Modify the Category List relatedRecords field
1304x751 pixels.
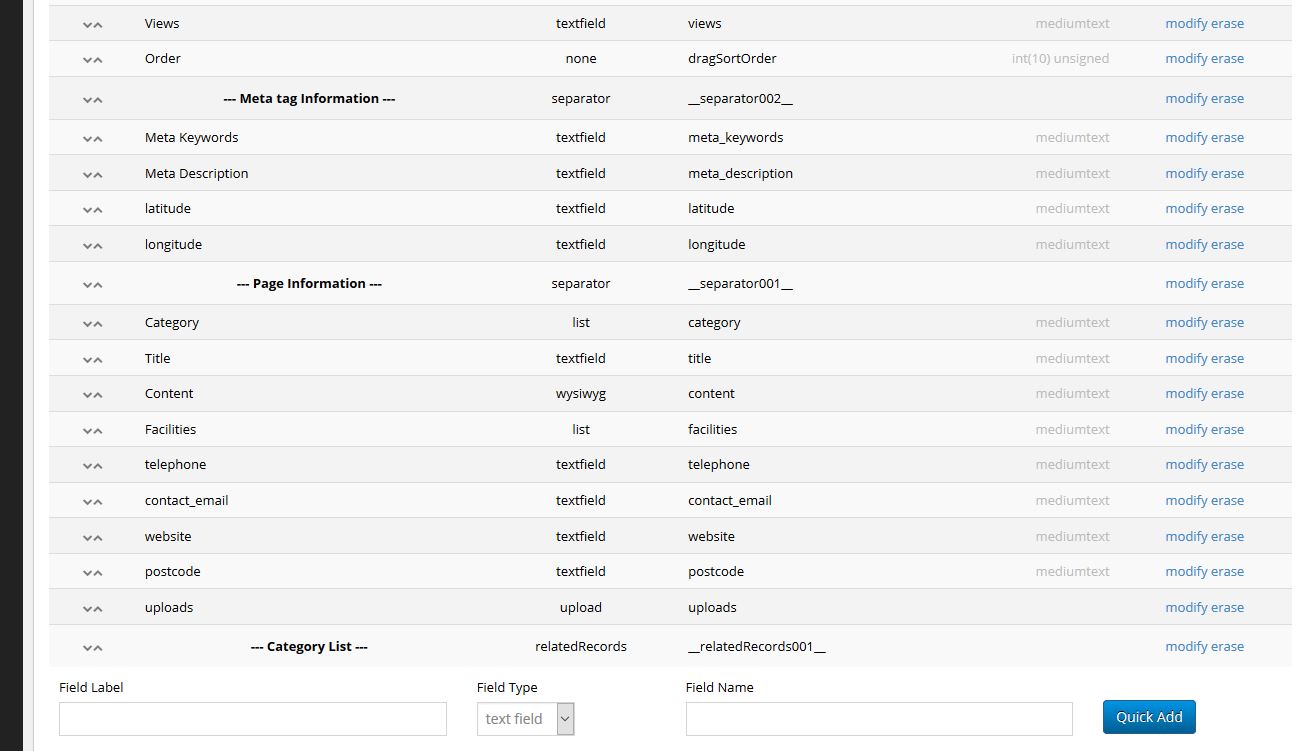[1186, 646]
